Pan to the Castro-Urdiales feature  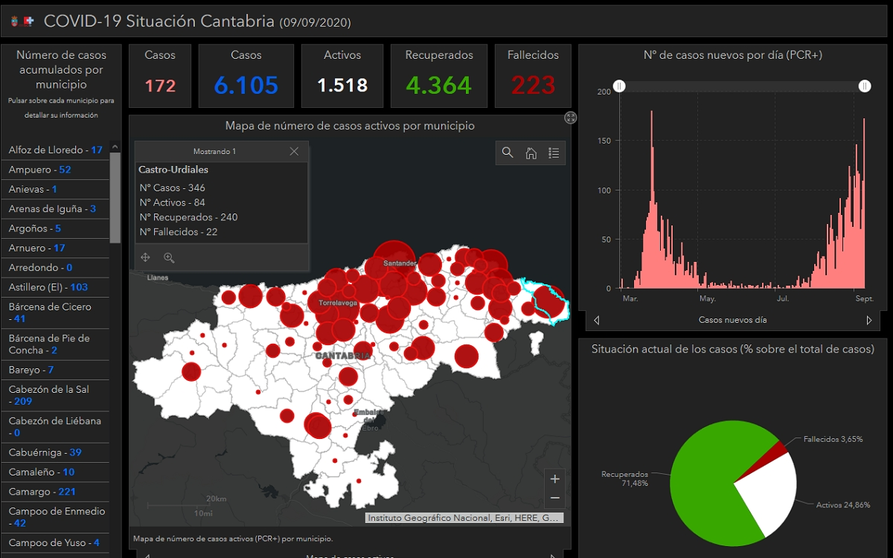point(145,257)
